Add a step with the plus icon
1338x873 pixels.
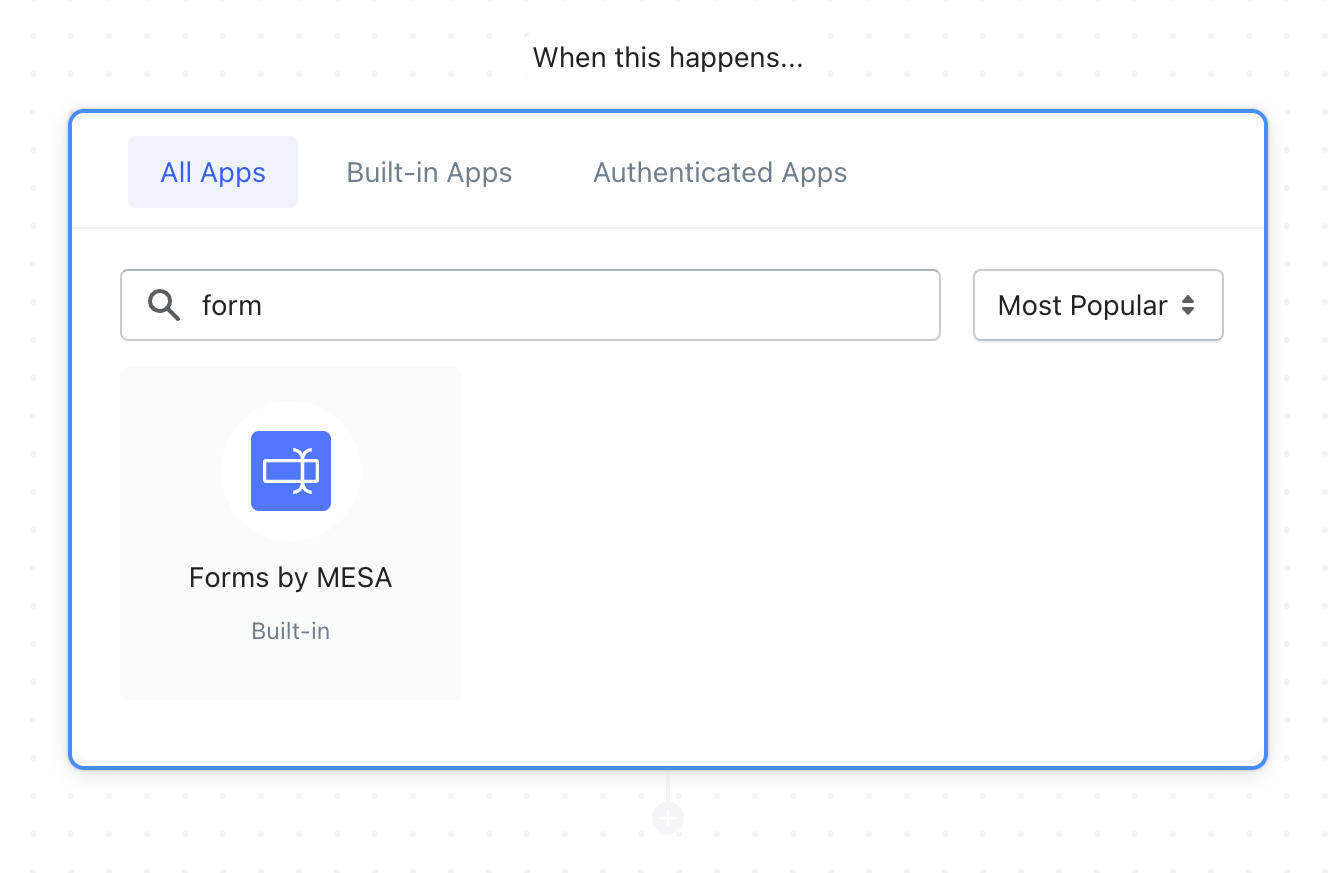point(668,819)
